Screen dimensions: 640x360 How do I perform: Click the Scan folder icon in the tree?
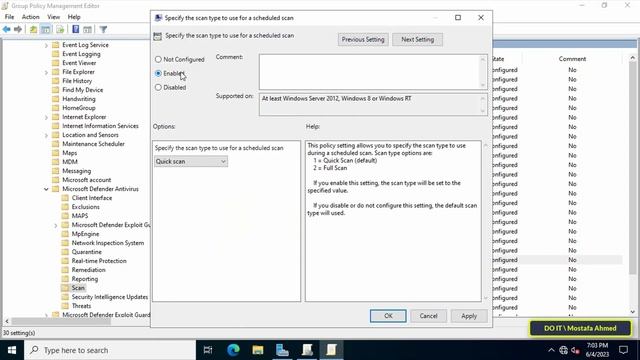click(65, 288)
